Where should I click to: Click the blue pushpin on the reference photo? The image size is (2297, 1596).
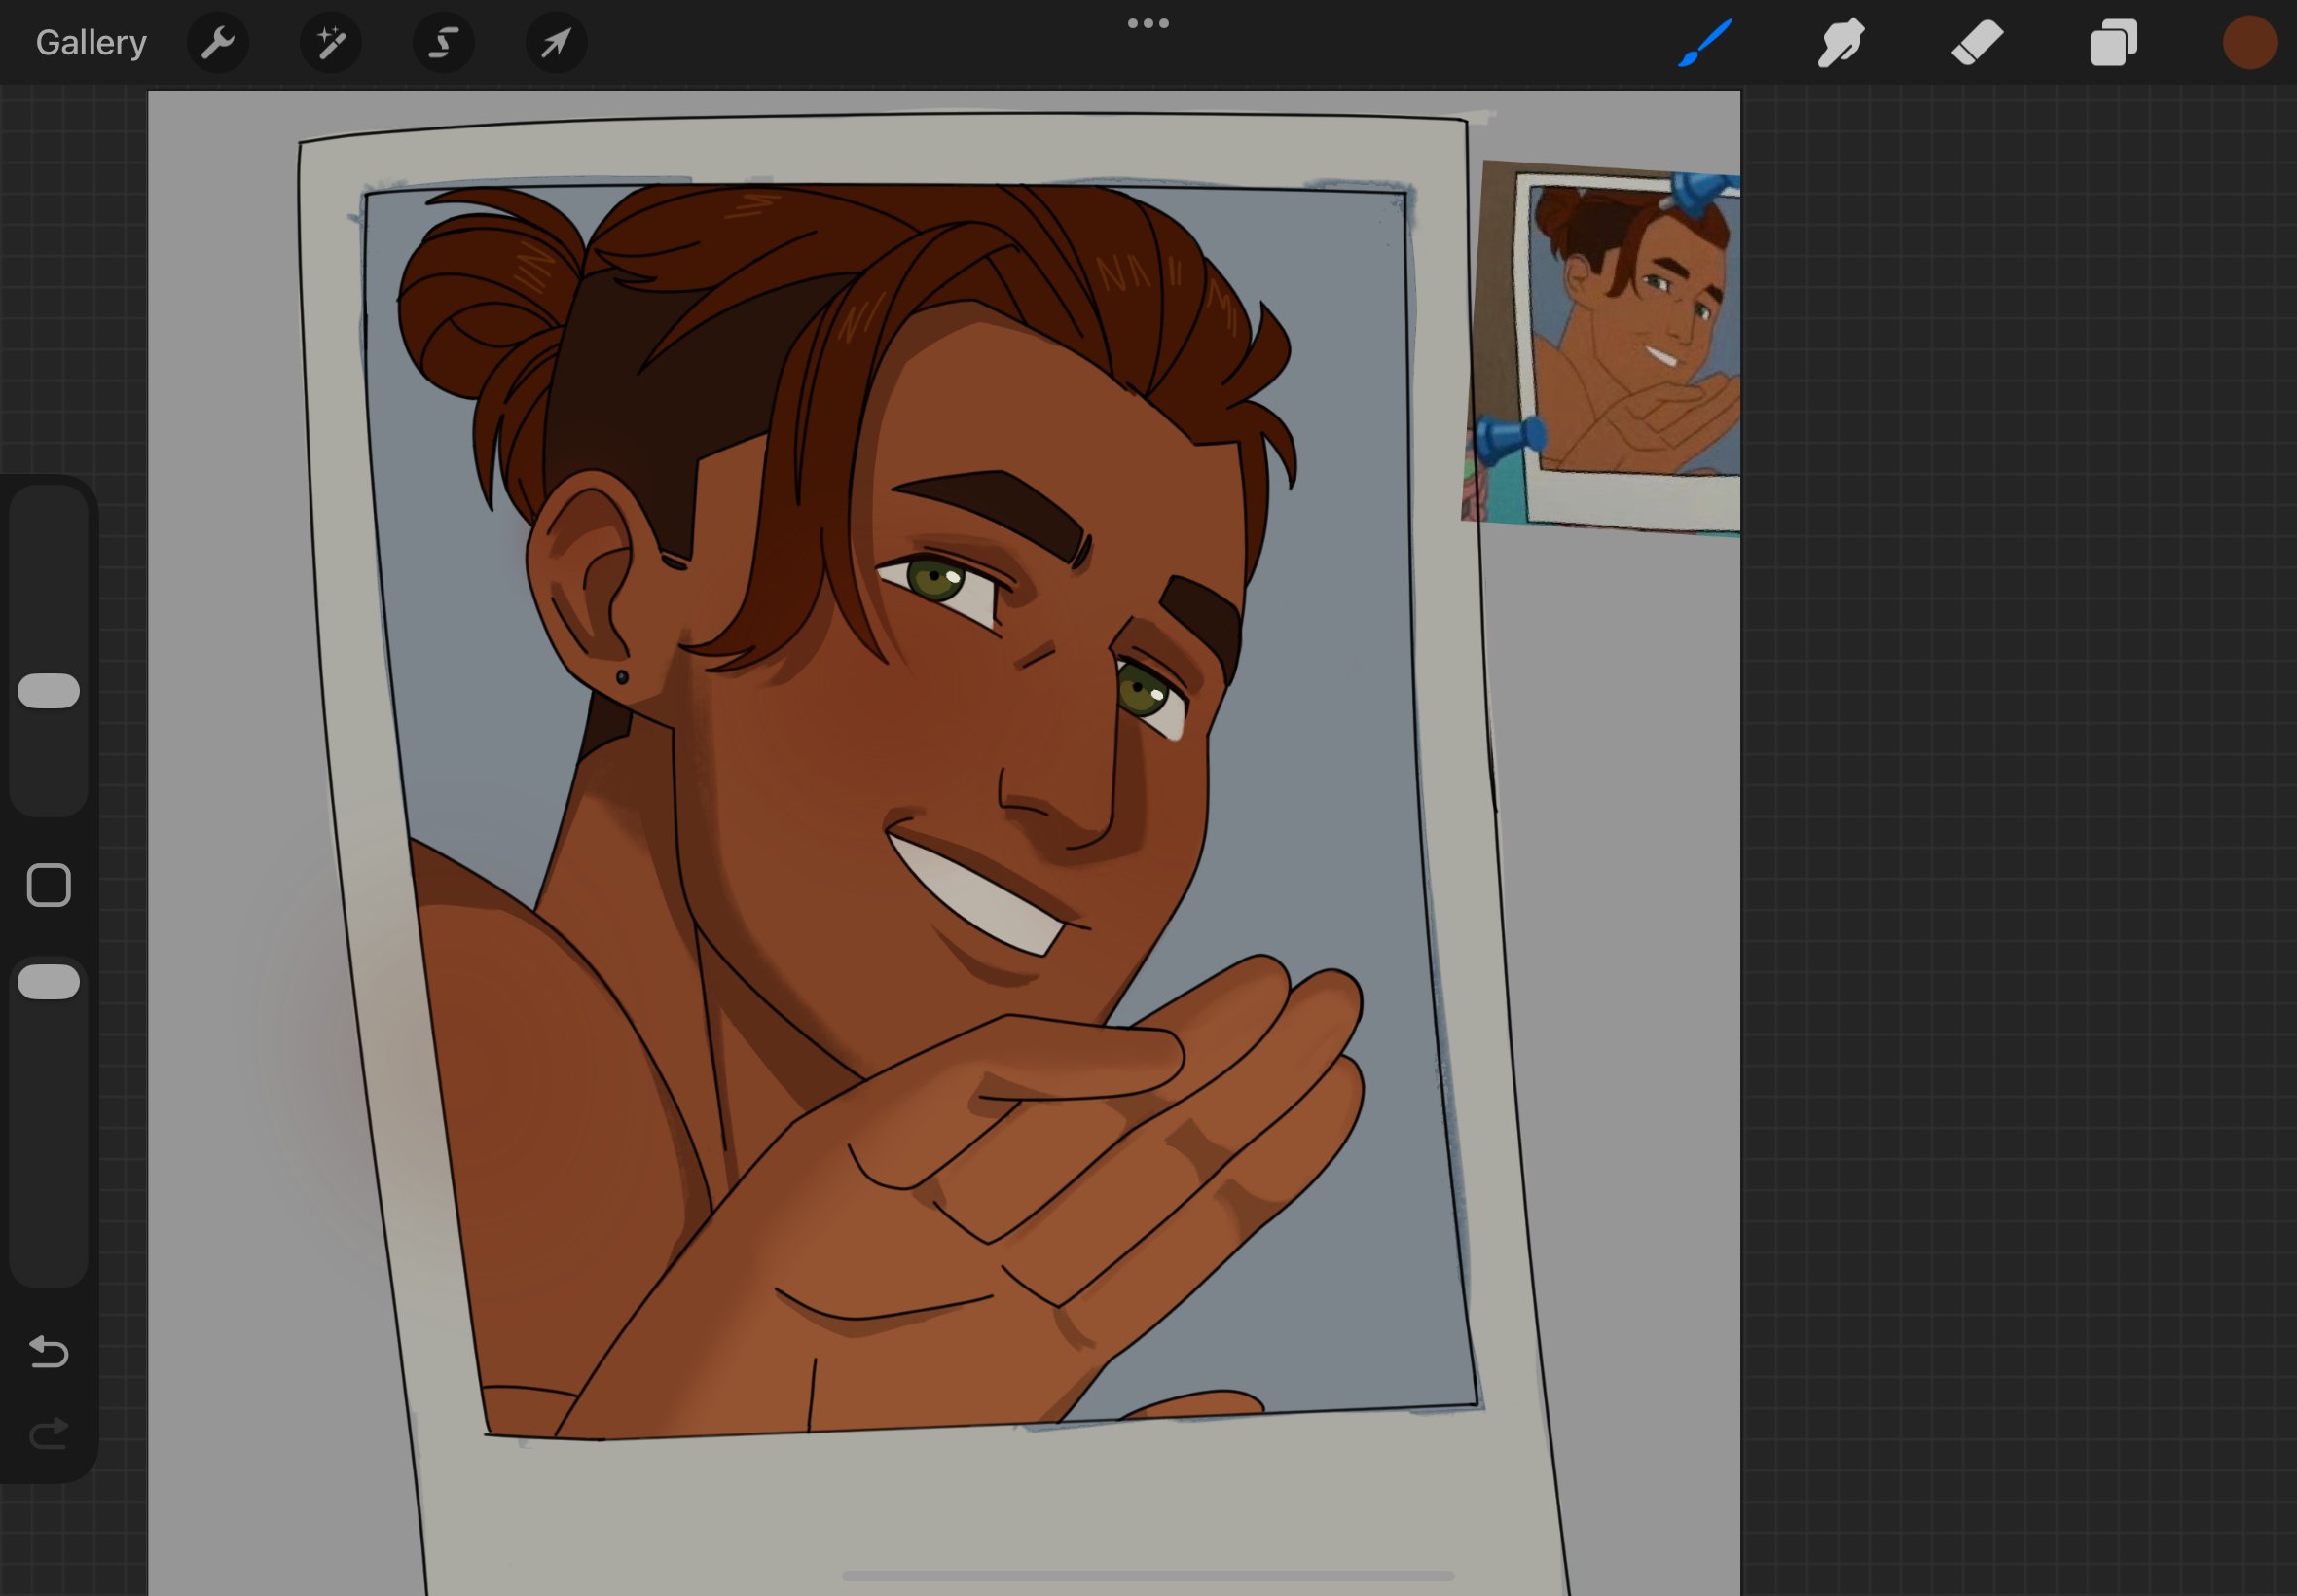[1510, 438]
